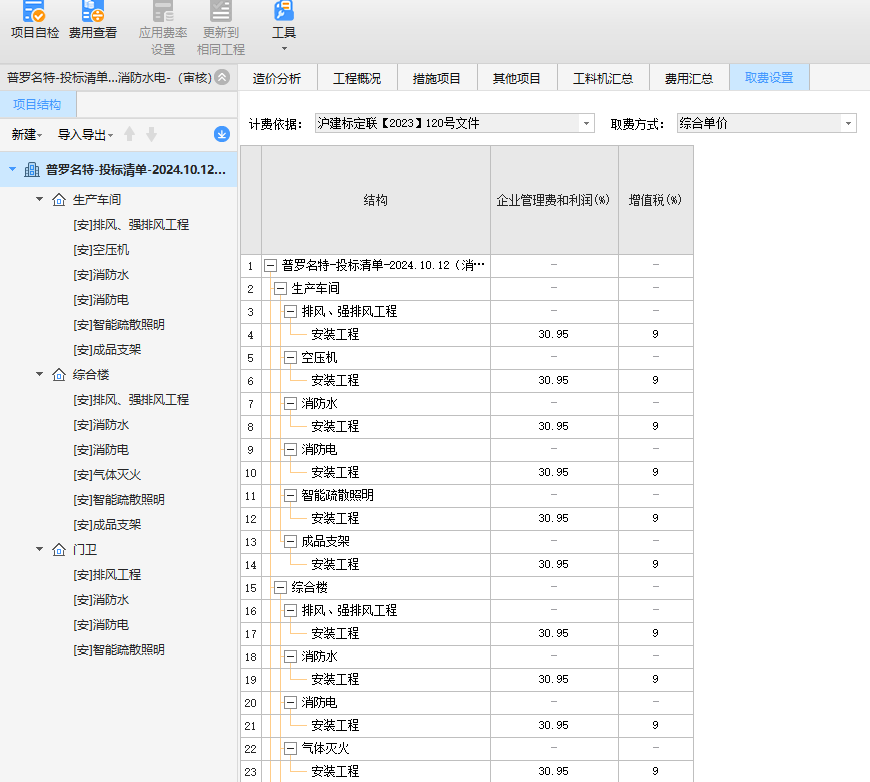
Task: Click 增值税 value 9 in row 21
Action: pyautogui.click(x=656, y=725)
